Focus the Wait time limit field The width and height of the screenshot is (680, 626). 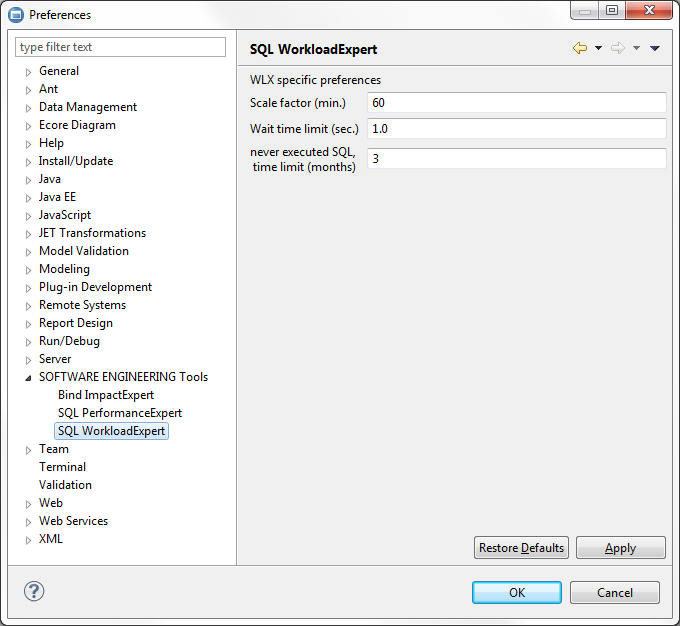coord(516,128)
